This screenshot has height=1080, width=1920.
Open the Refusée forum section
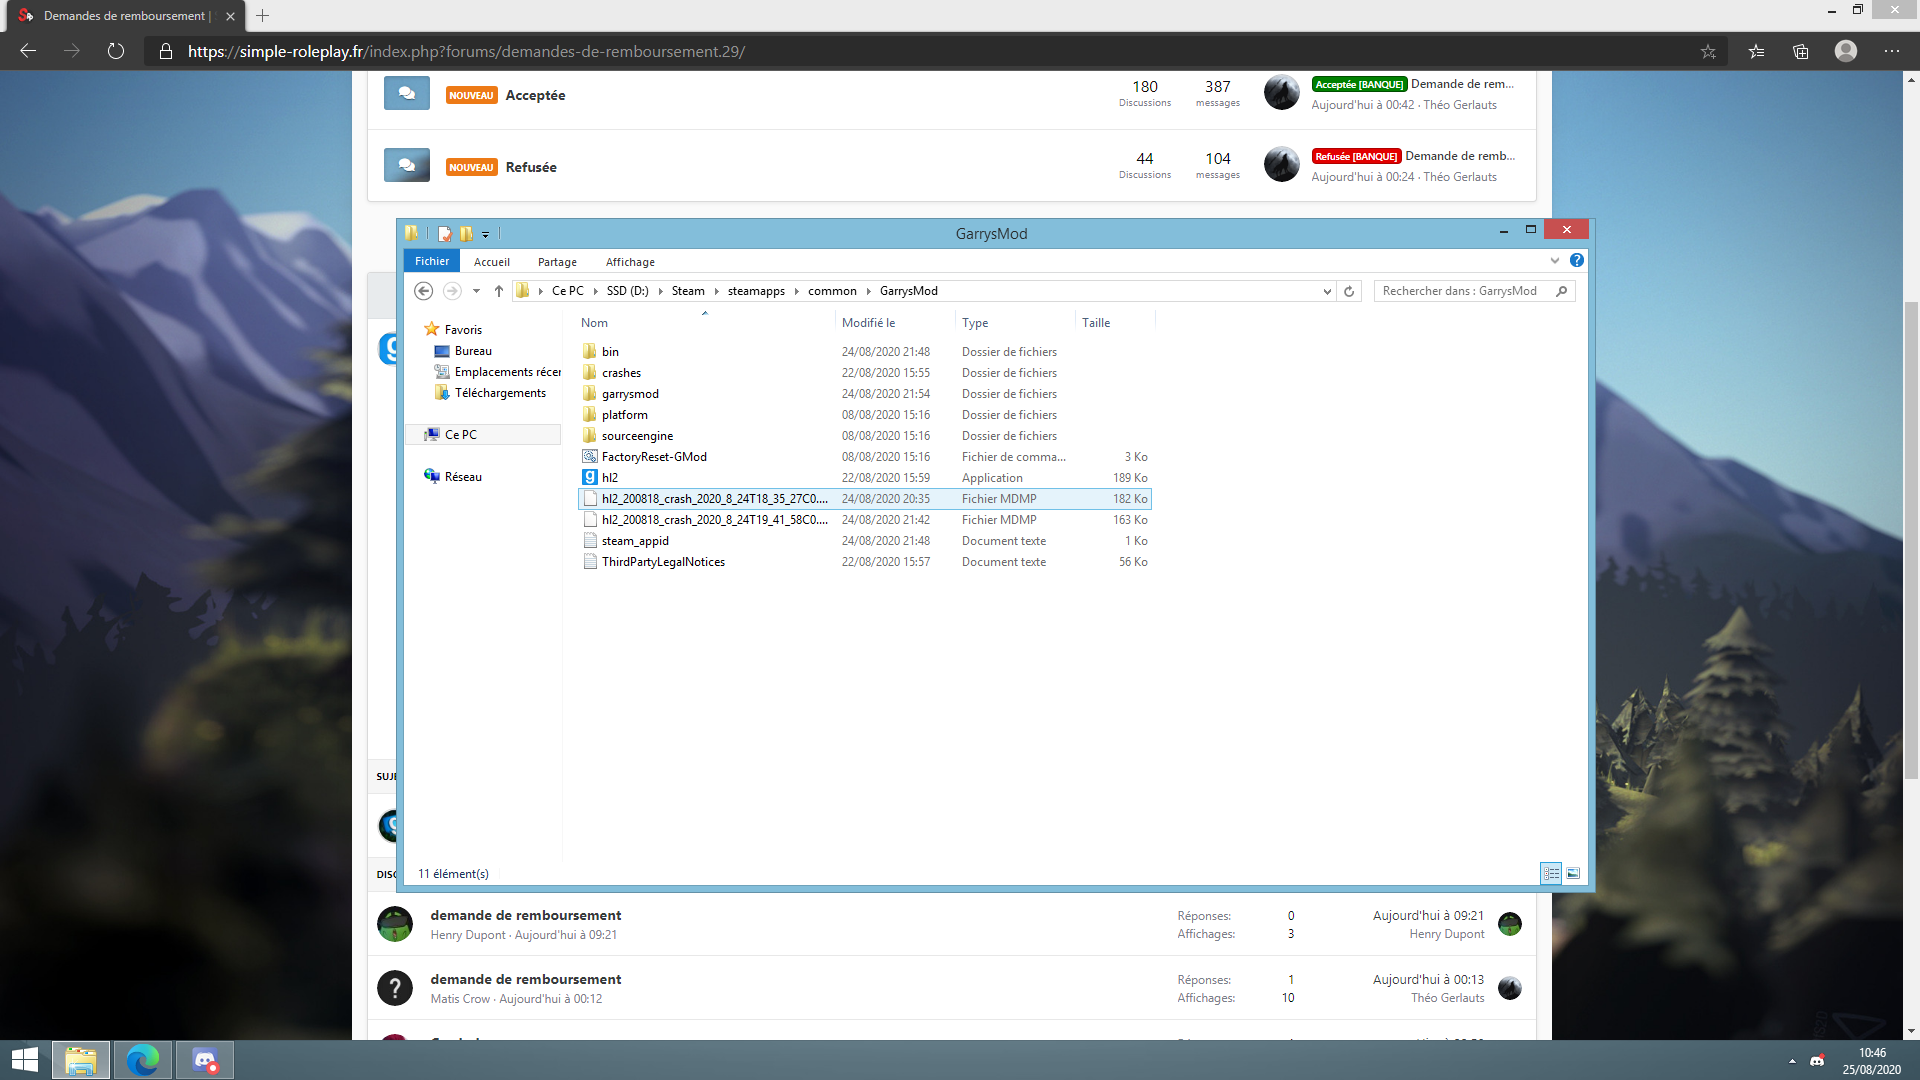pyautogui.click(x=531, y=167)
